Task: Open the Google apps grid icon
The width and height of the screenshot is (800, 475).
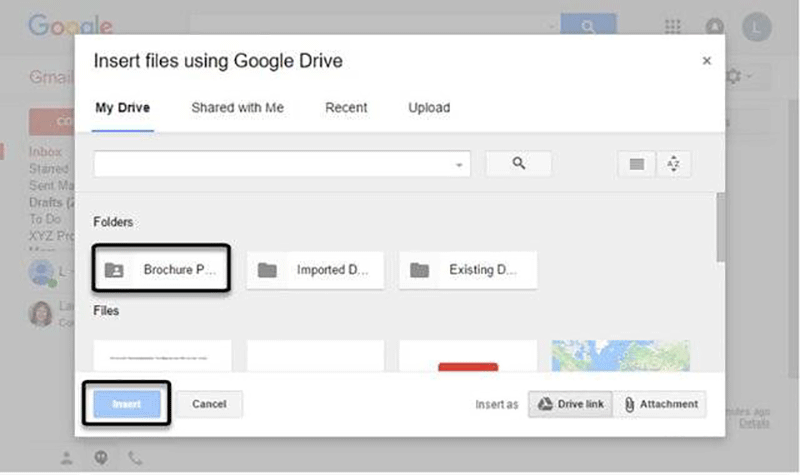Action: [673, 27]
